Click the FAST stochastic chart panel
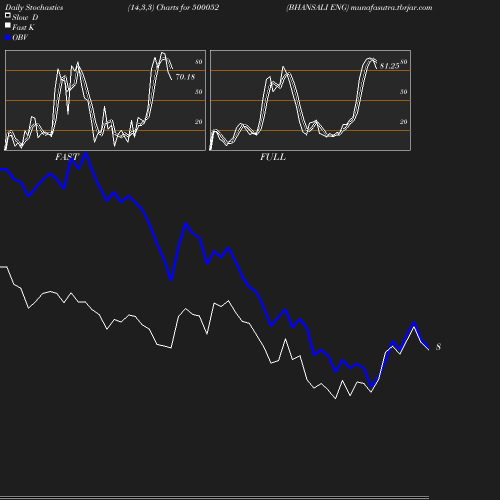 [x=105, y=100]
